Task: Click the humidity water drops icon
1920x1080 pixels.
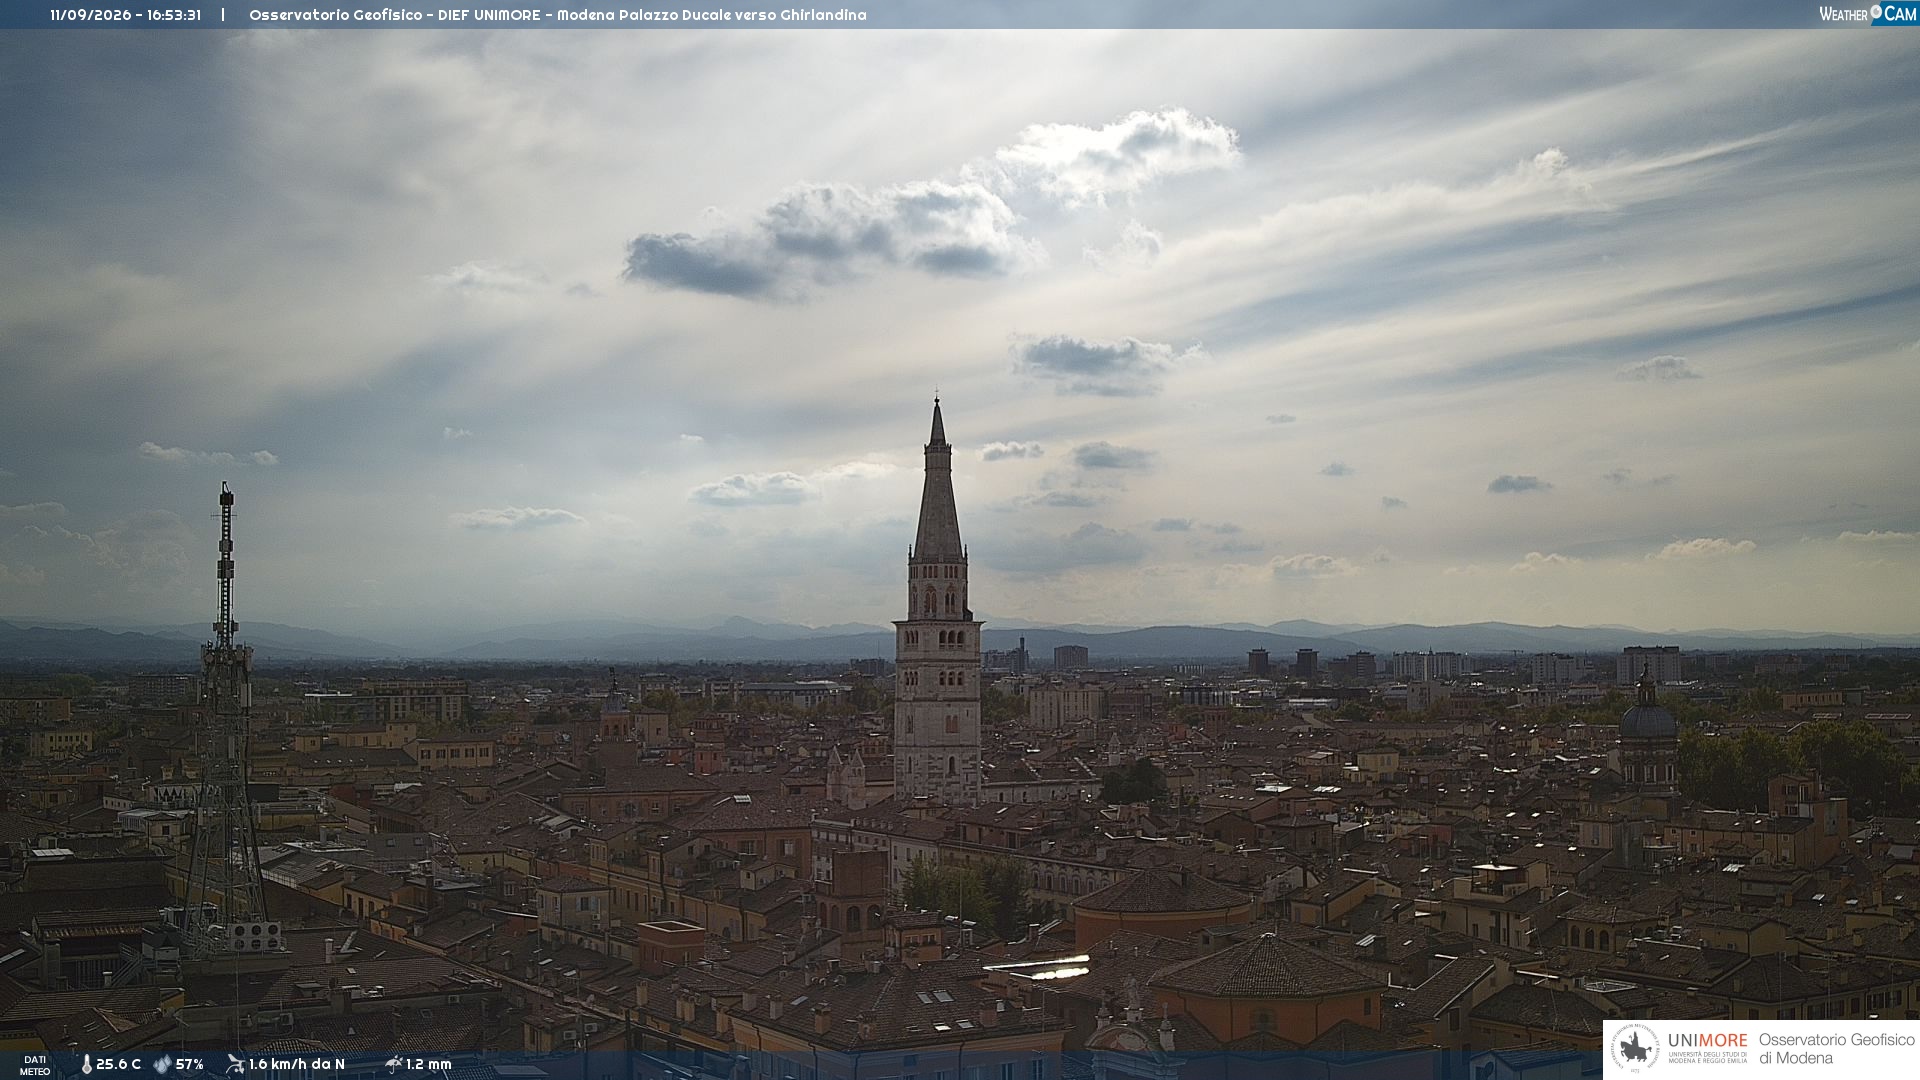Action: click(162, 1064)
